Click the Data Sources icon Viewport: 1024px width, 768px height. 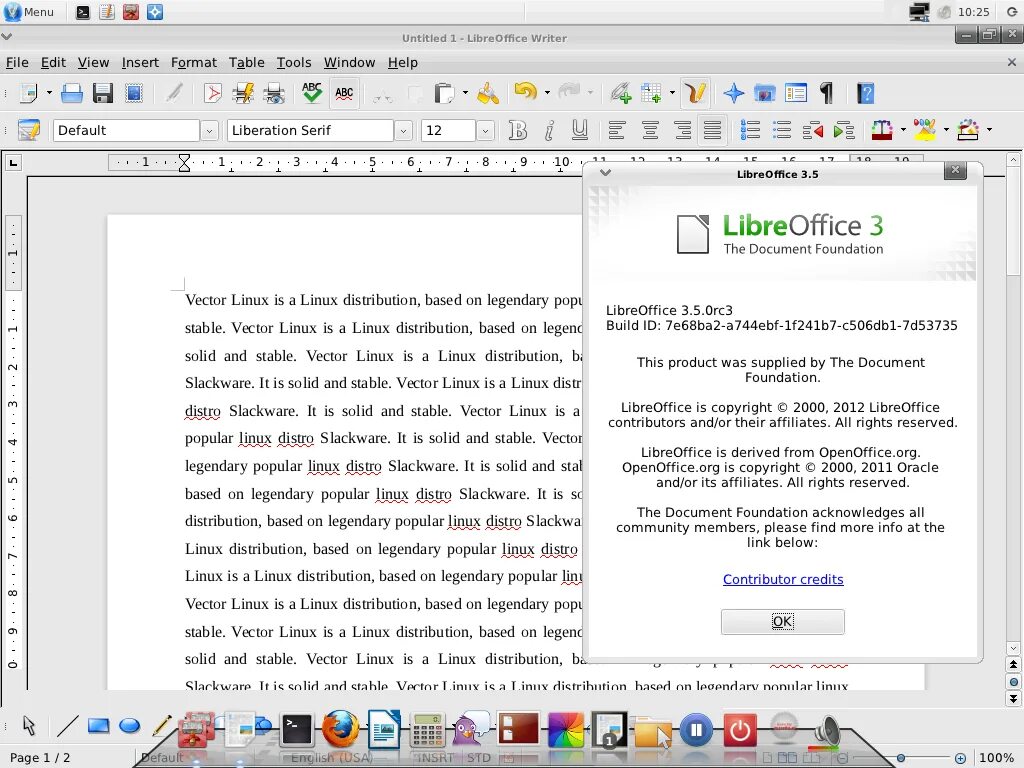click(795, 93)
